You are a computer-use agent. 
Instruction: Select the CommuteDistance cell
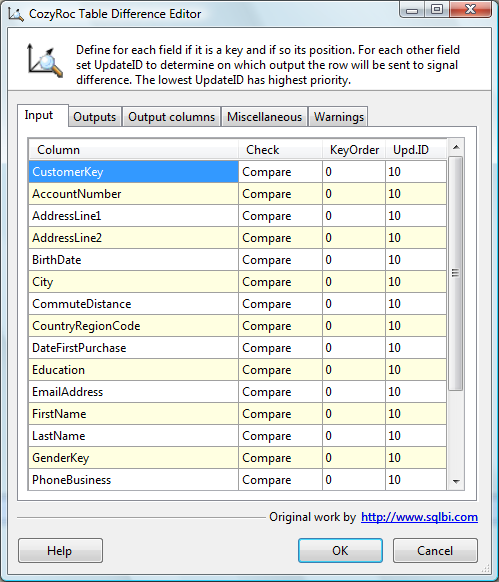[x=134, y=304]
